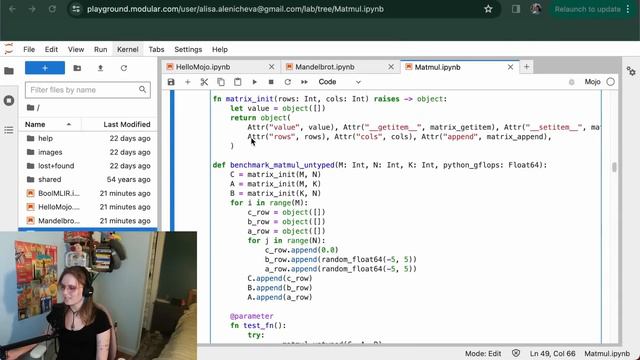This screenshot has width=640, height=360.
Task: Open the File menu
Action: pos(29,49)
